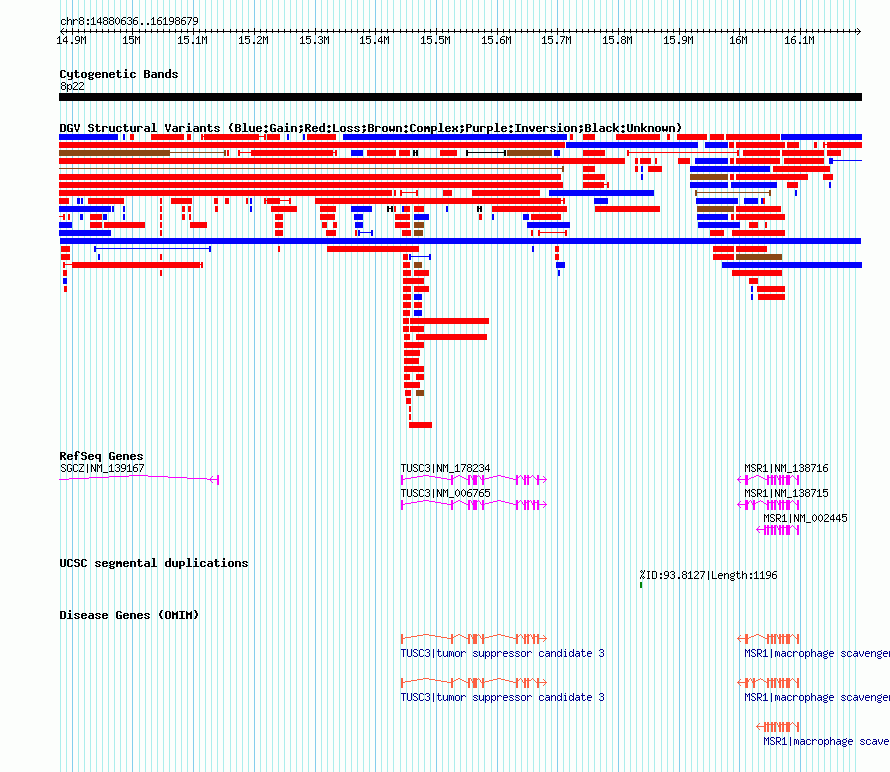
Task: Click the SGCZ magenta gene glyph
Action: tap(139, 480)
